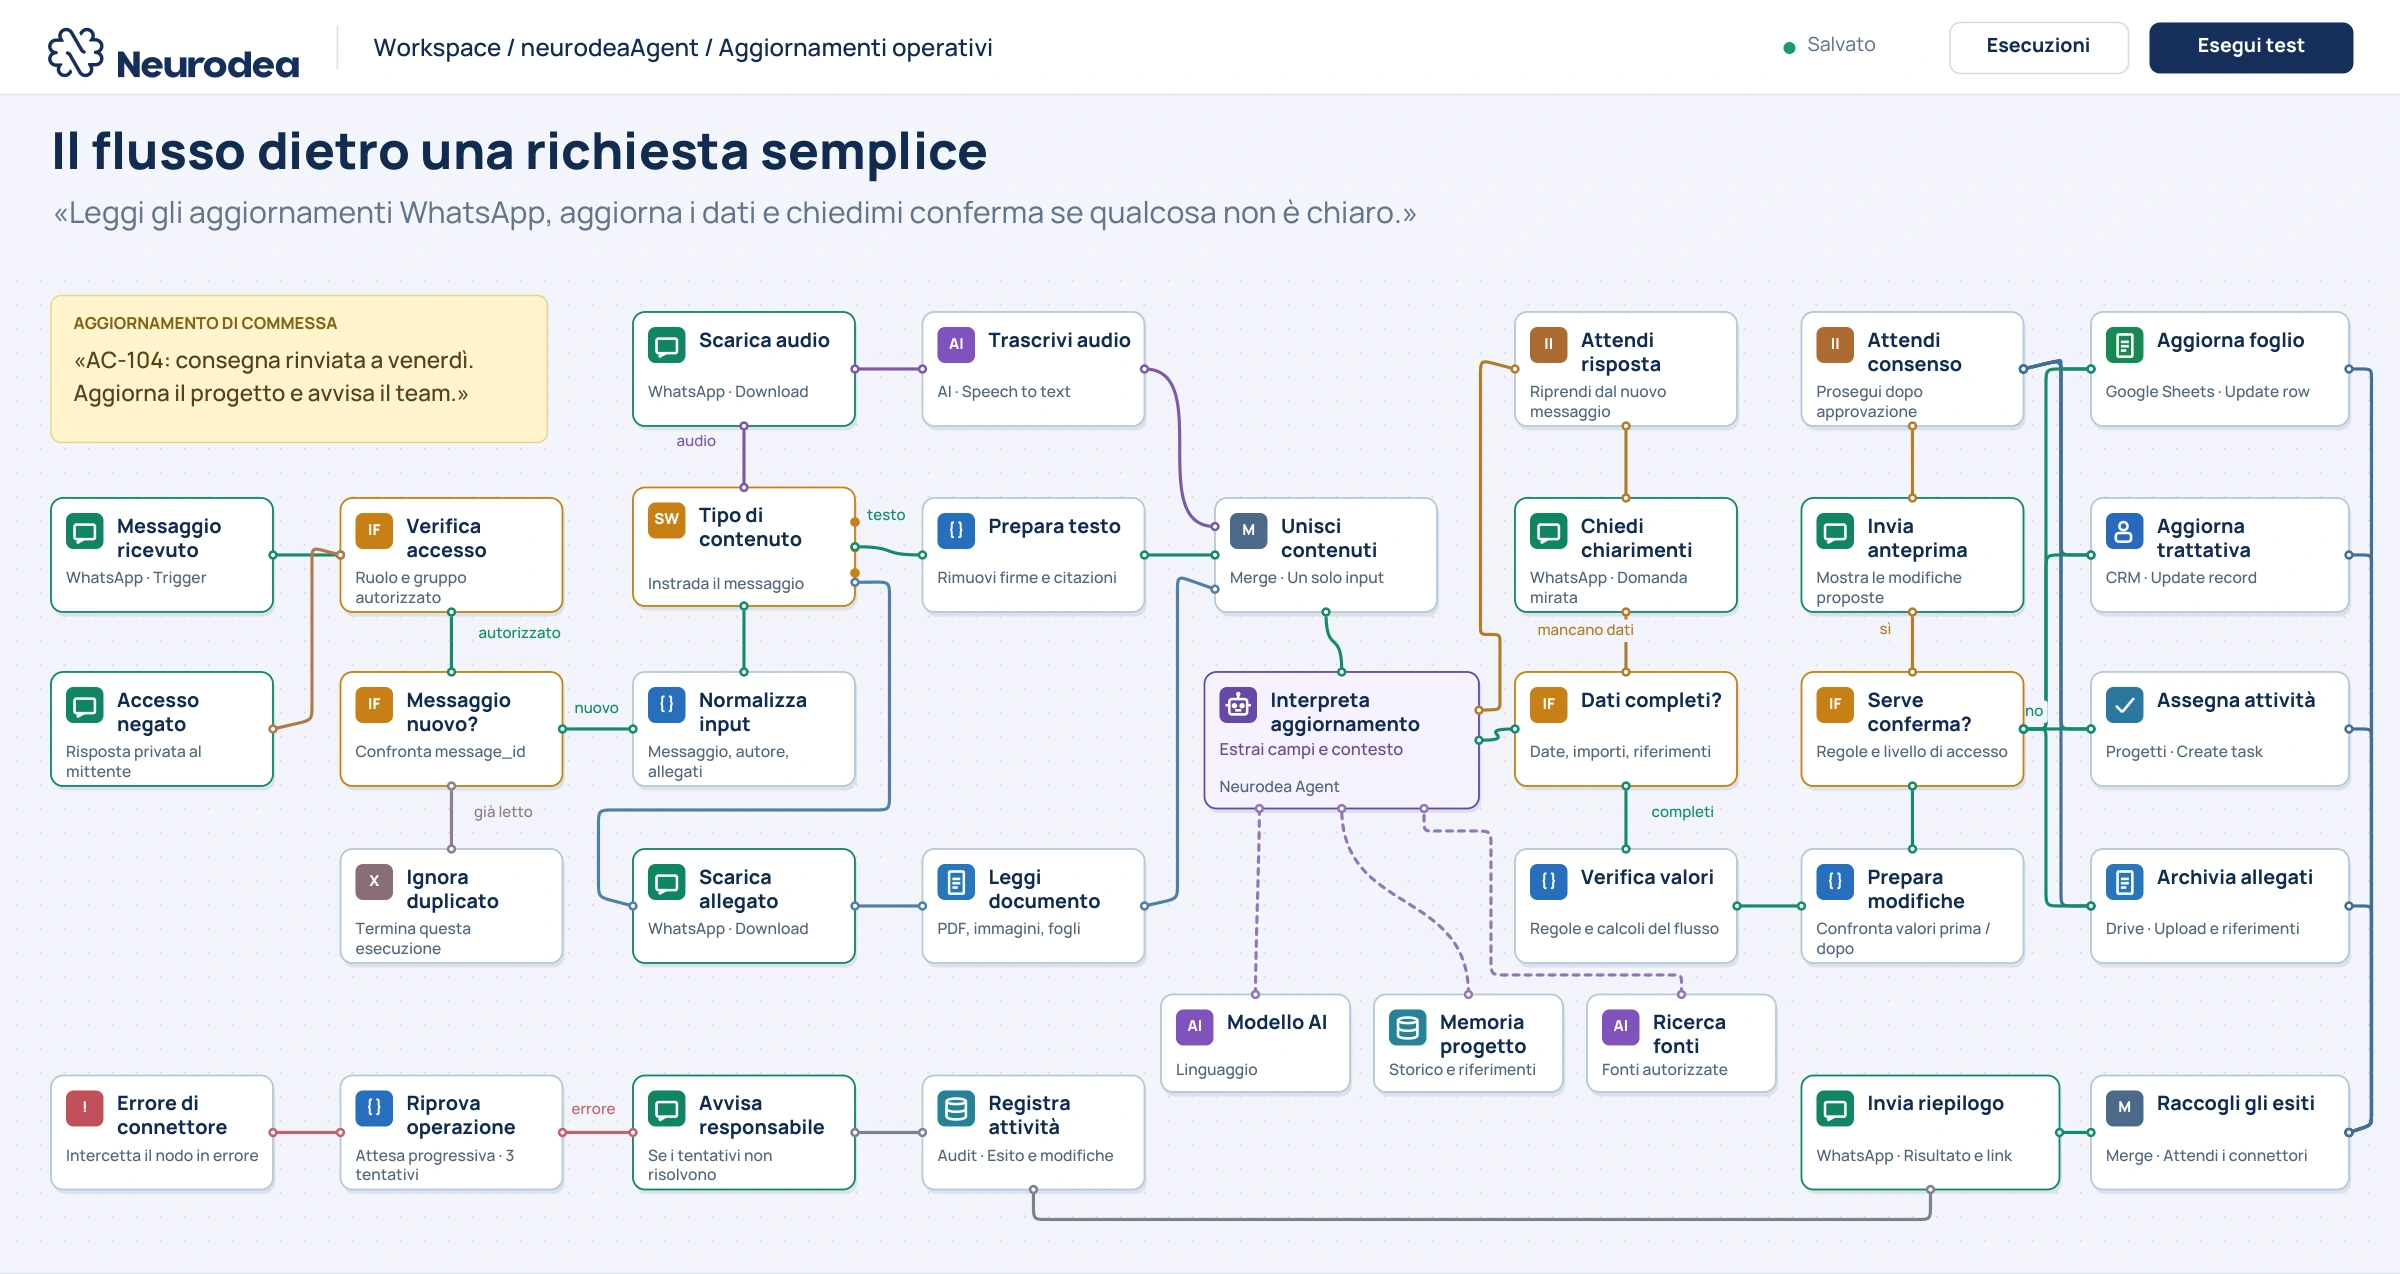Click the Esecuzioni button

(2038, 47)
